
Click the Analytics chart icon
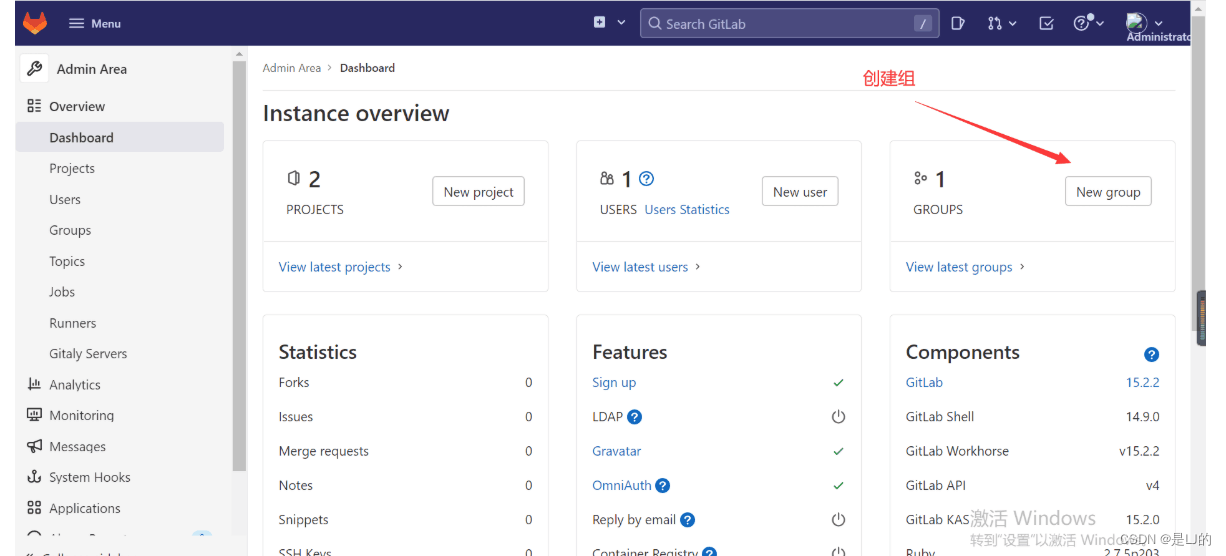click(34, 384)
